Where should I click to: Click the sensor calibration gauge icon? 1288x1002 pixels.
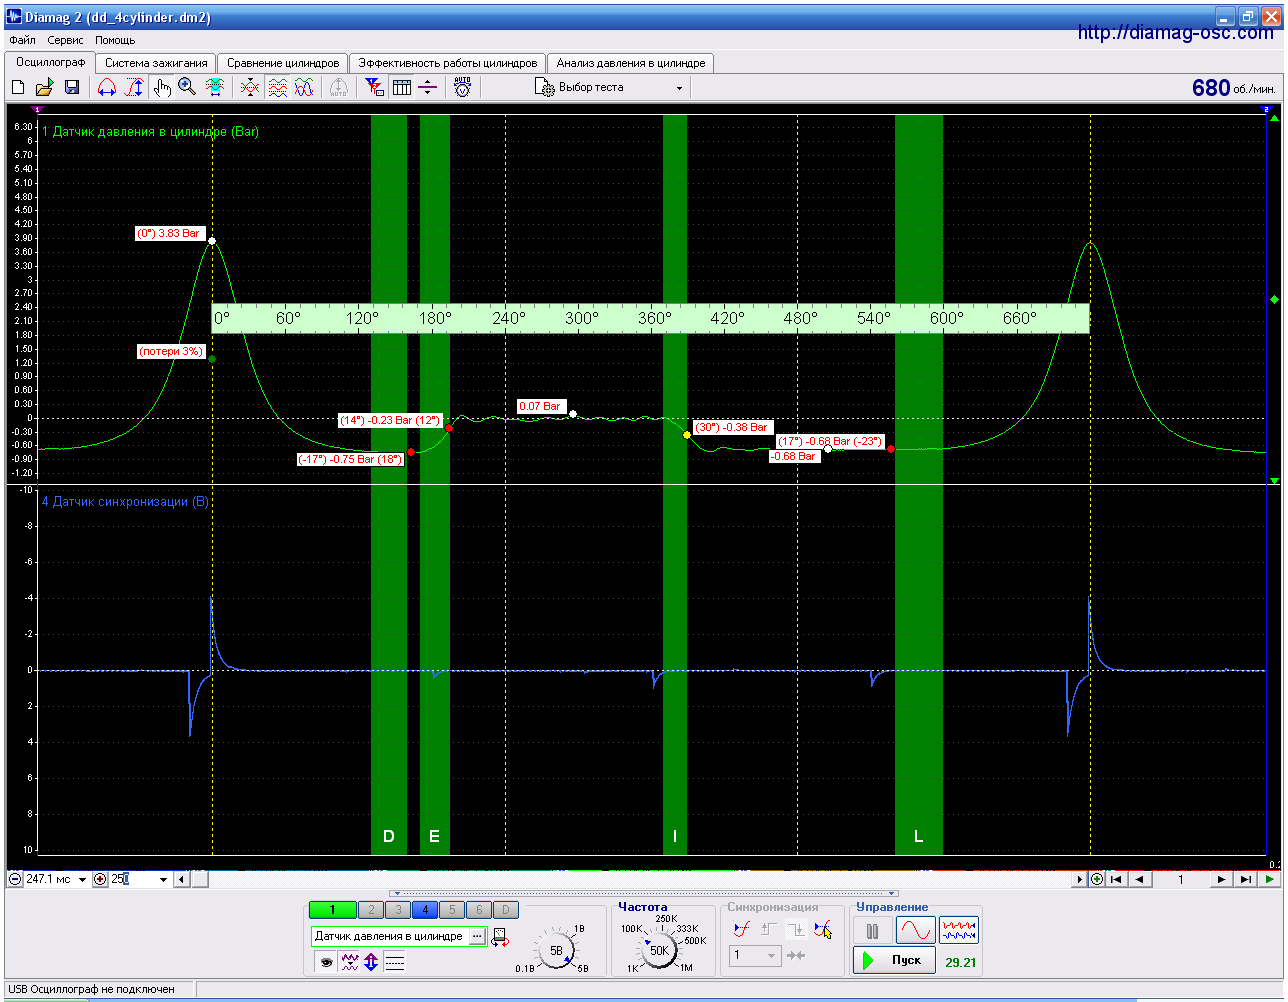499,937
